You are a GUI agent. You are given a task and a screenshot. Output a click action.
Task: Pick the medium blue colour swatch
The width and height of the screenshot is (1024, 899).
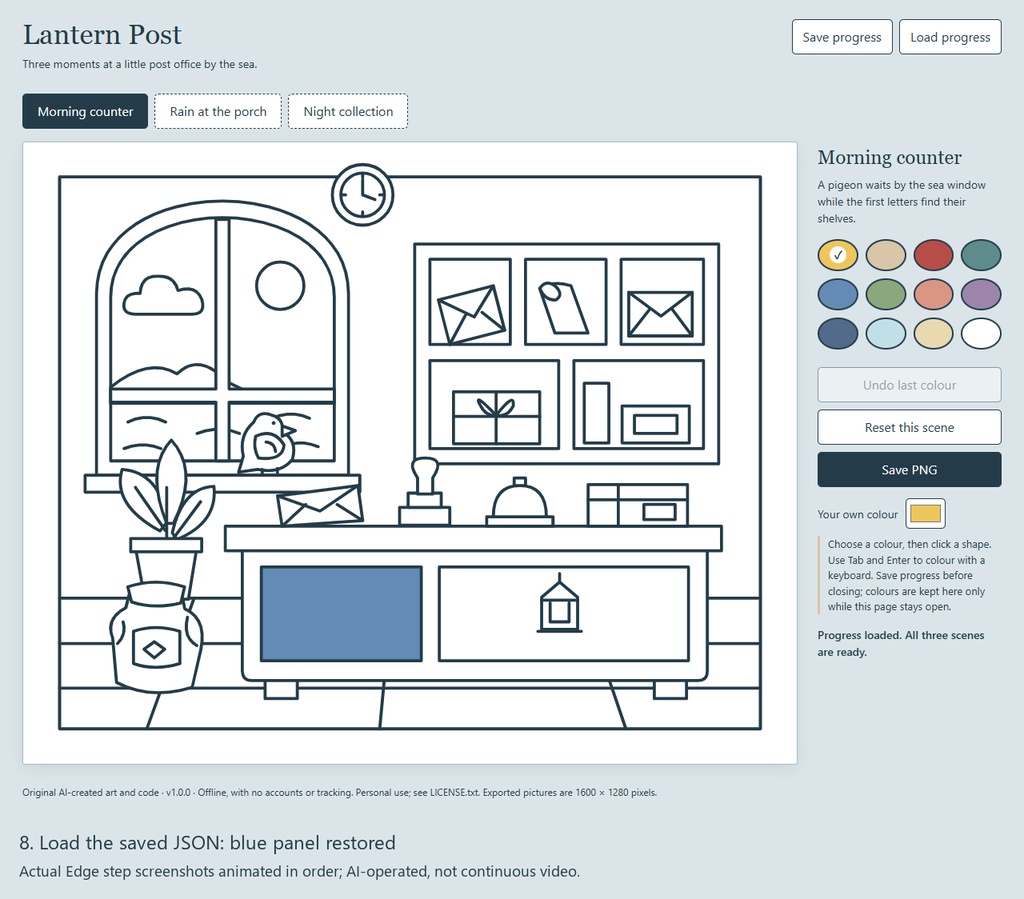pos(838,294)
